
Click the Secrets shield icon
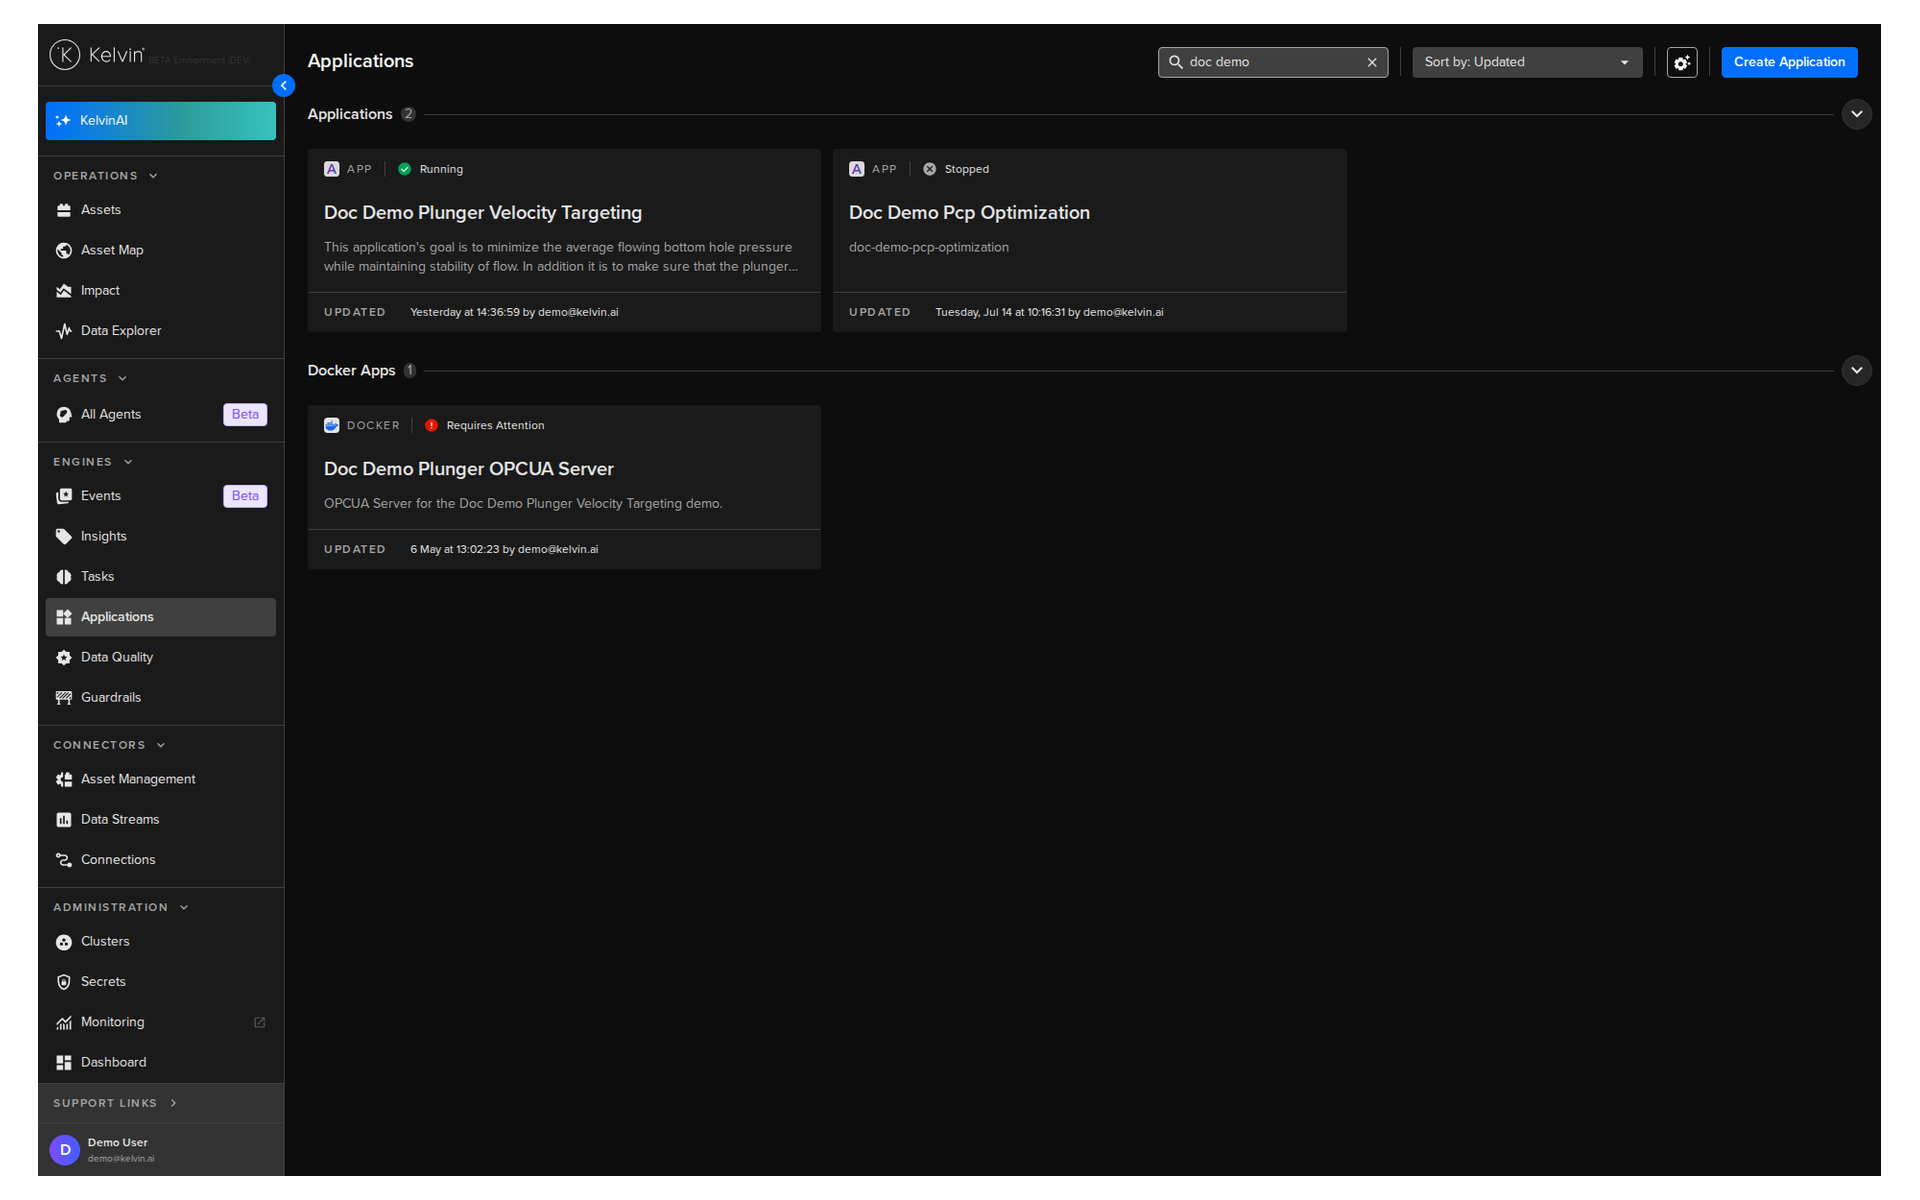(x=64, y=982)
